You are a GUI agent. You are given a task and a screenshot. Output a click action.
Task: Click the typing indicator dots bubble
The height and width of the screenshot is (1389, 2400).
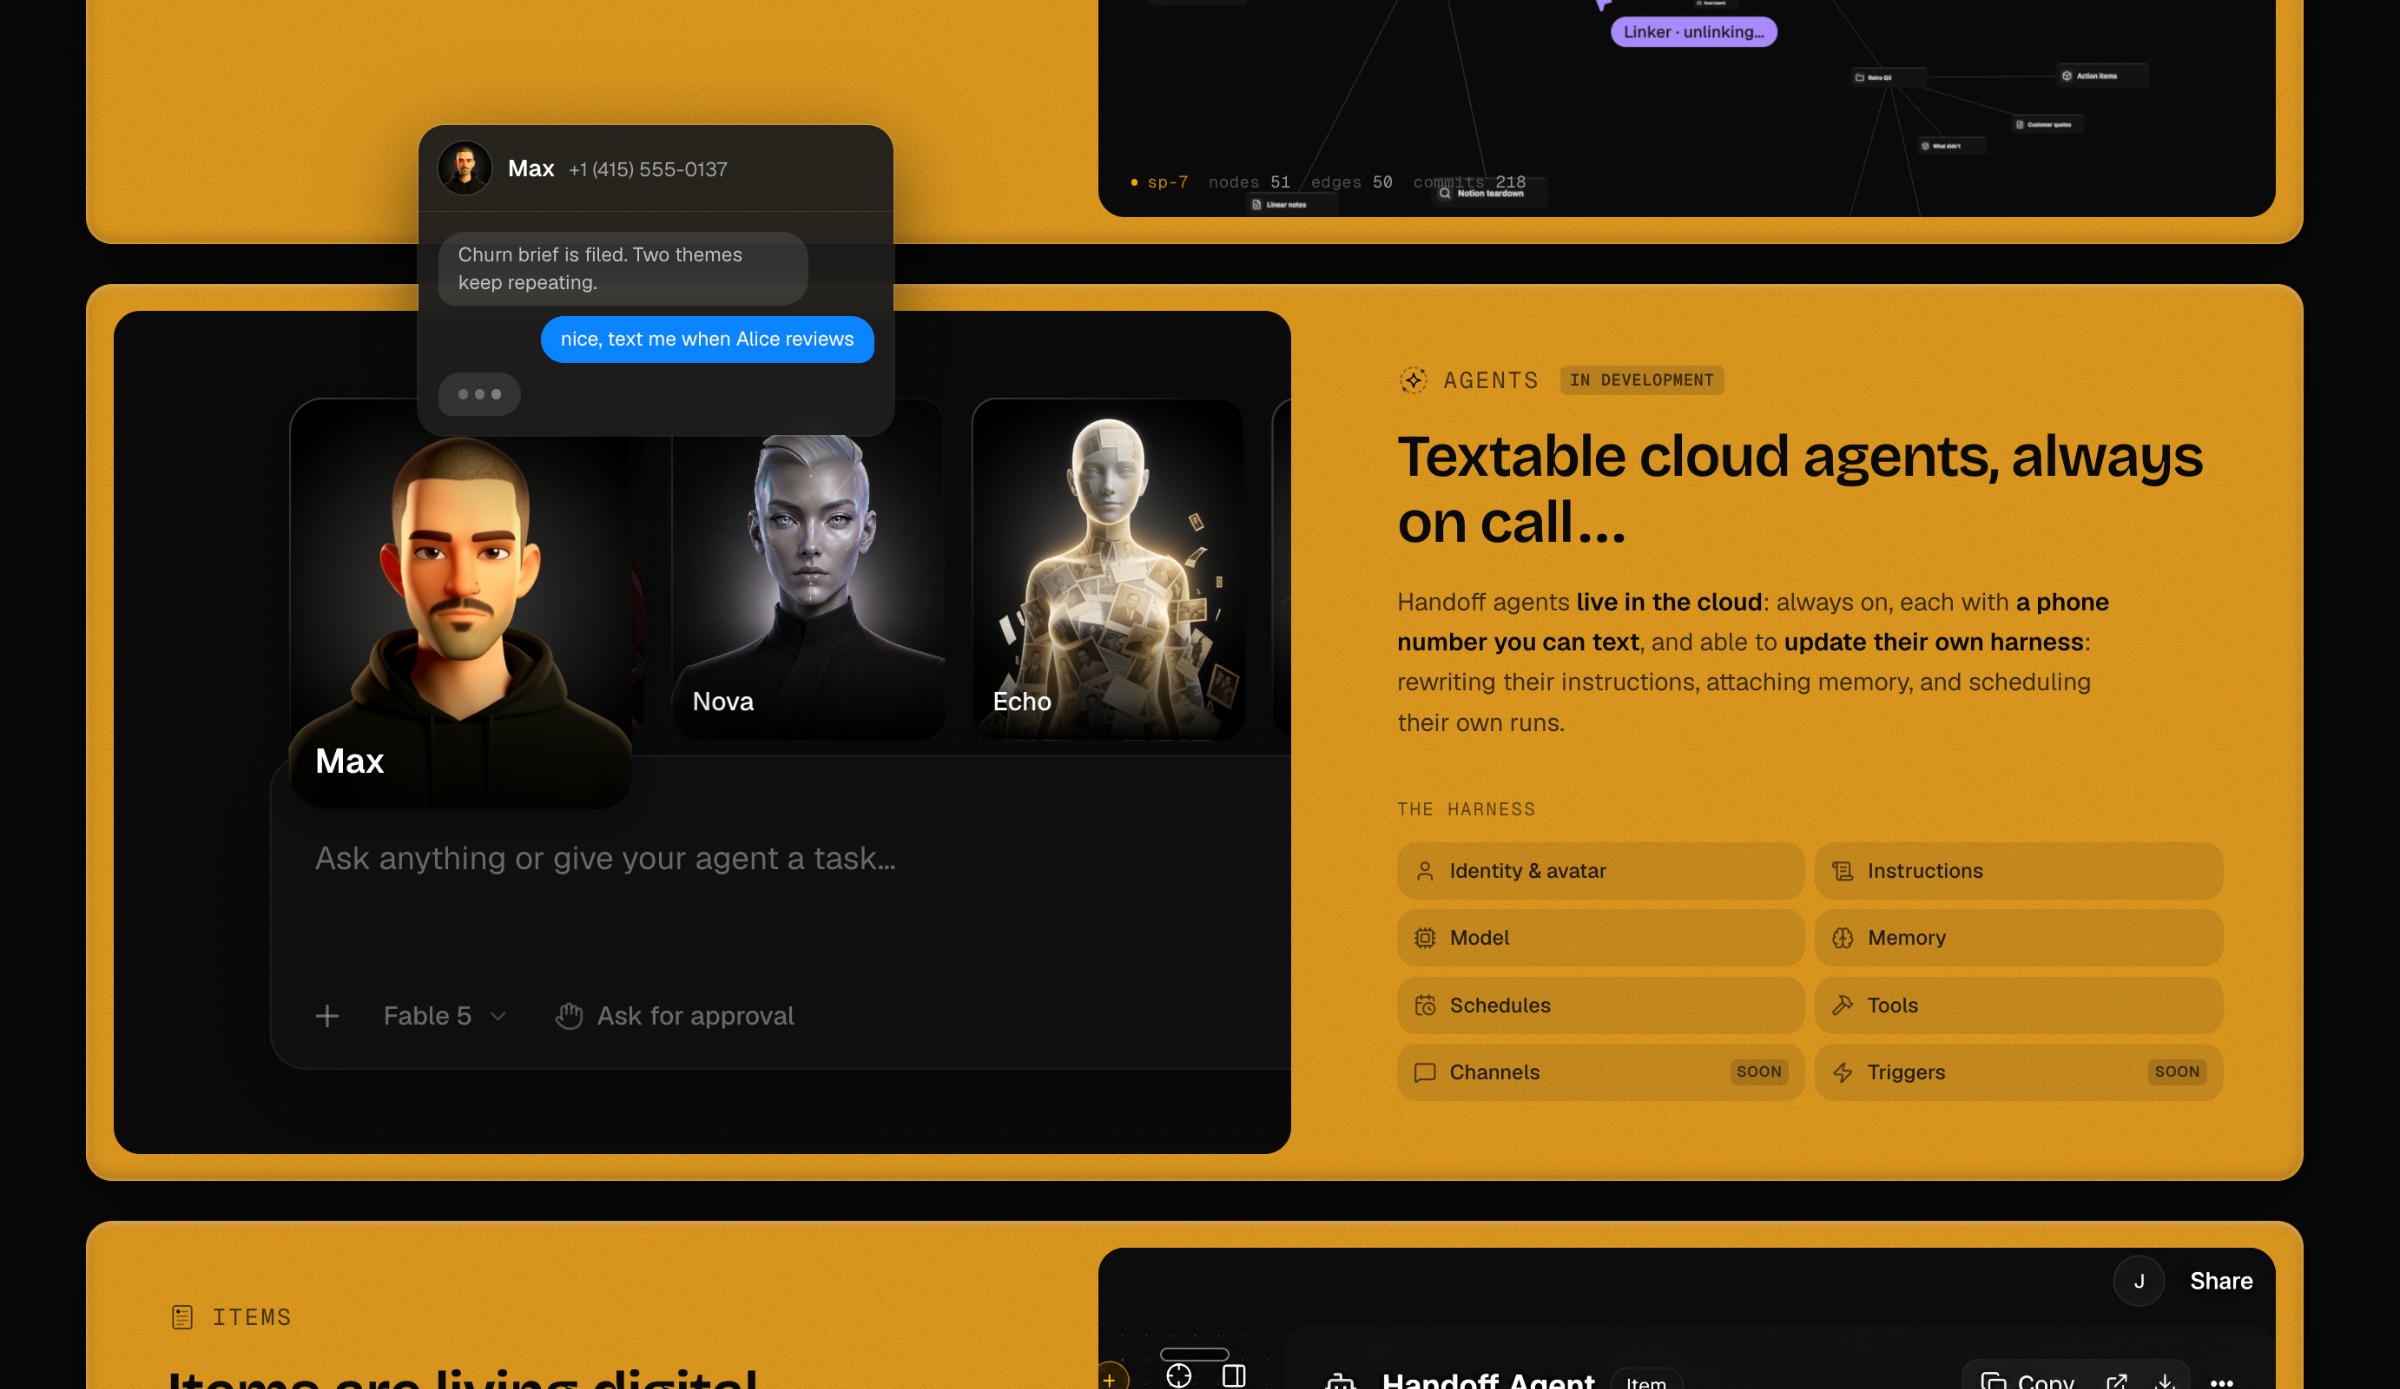click(479, 394)
